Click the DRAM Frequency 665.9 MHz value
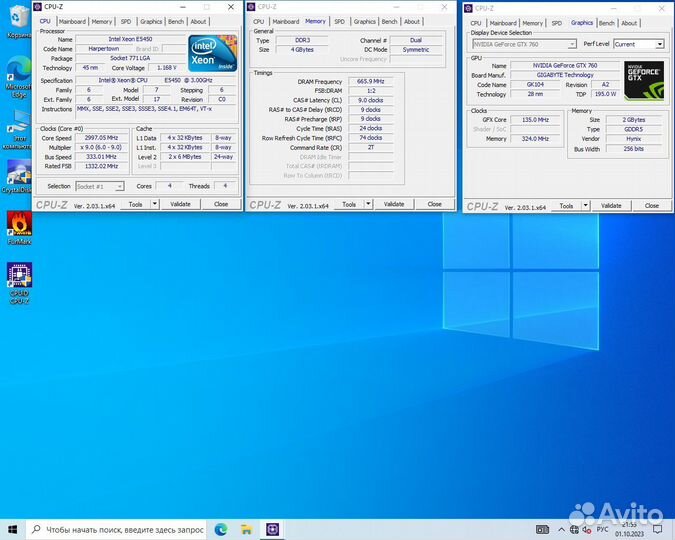 pyautogui.click(x=371, y=81)
